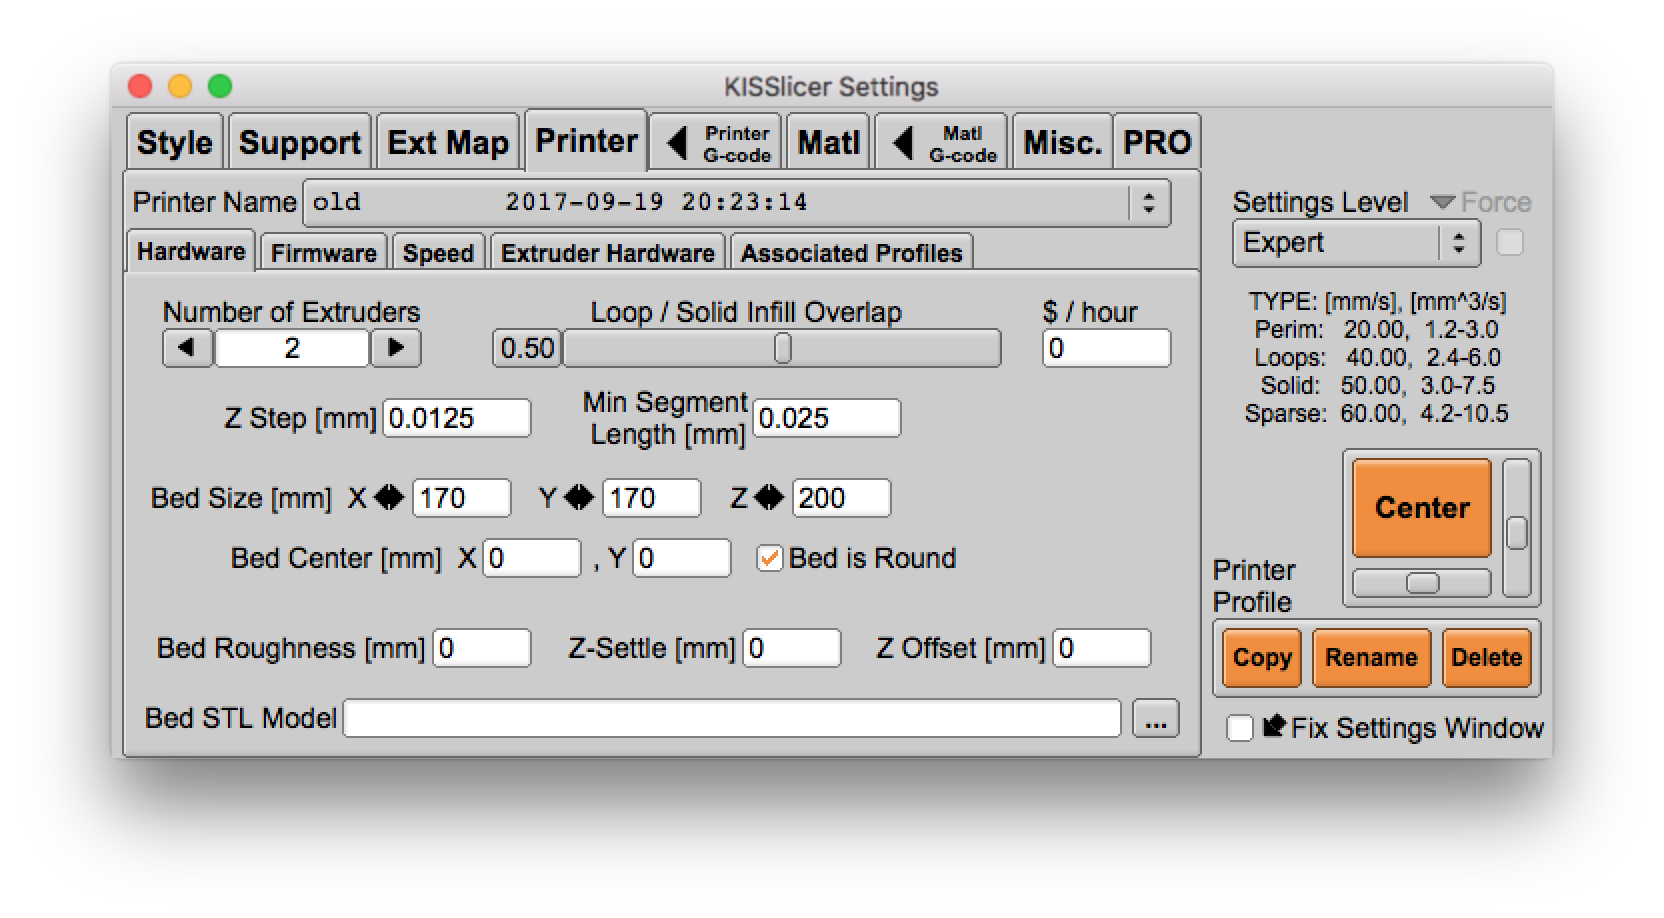1664x918 pixels.
Task: Go to the Misc. tab
Action: pyautogui.click(x=1062, y=142)
